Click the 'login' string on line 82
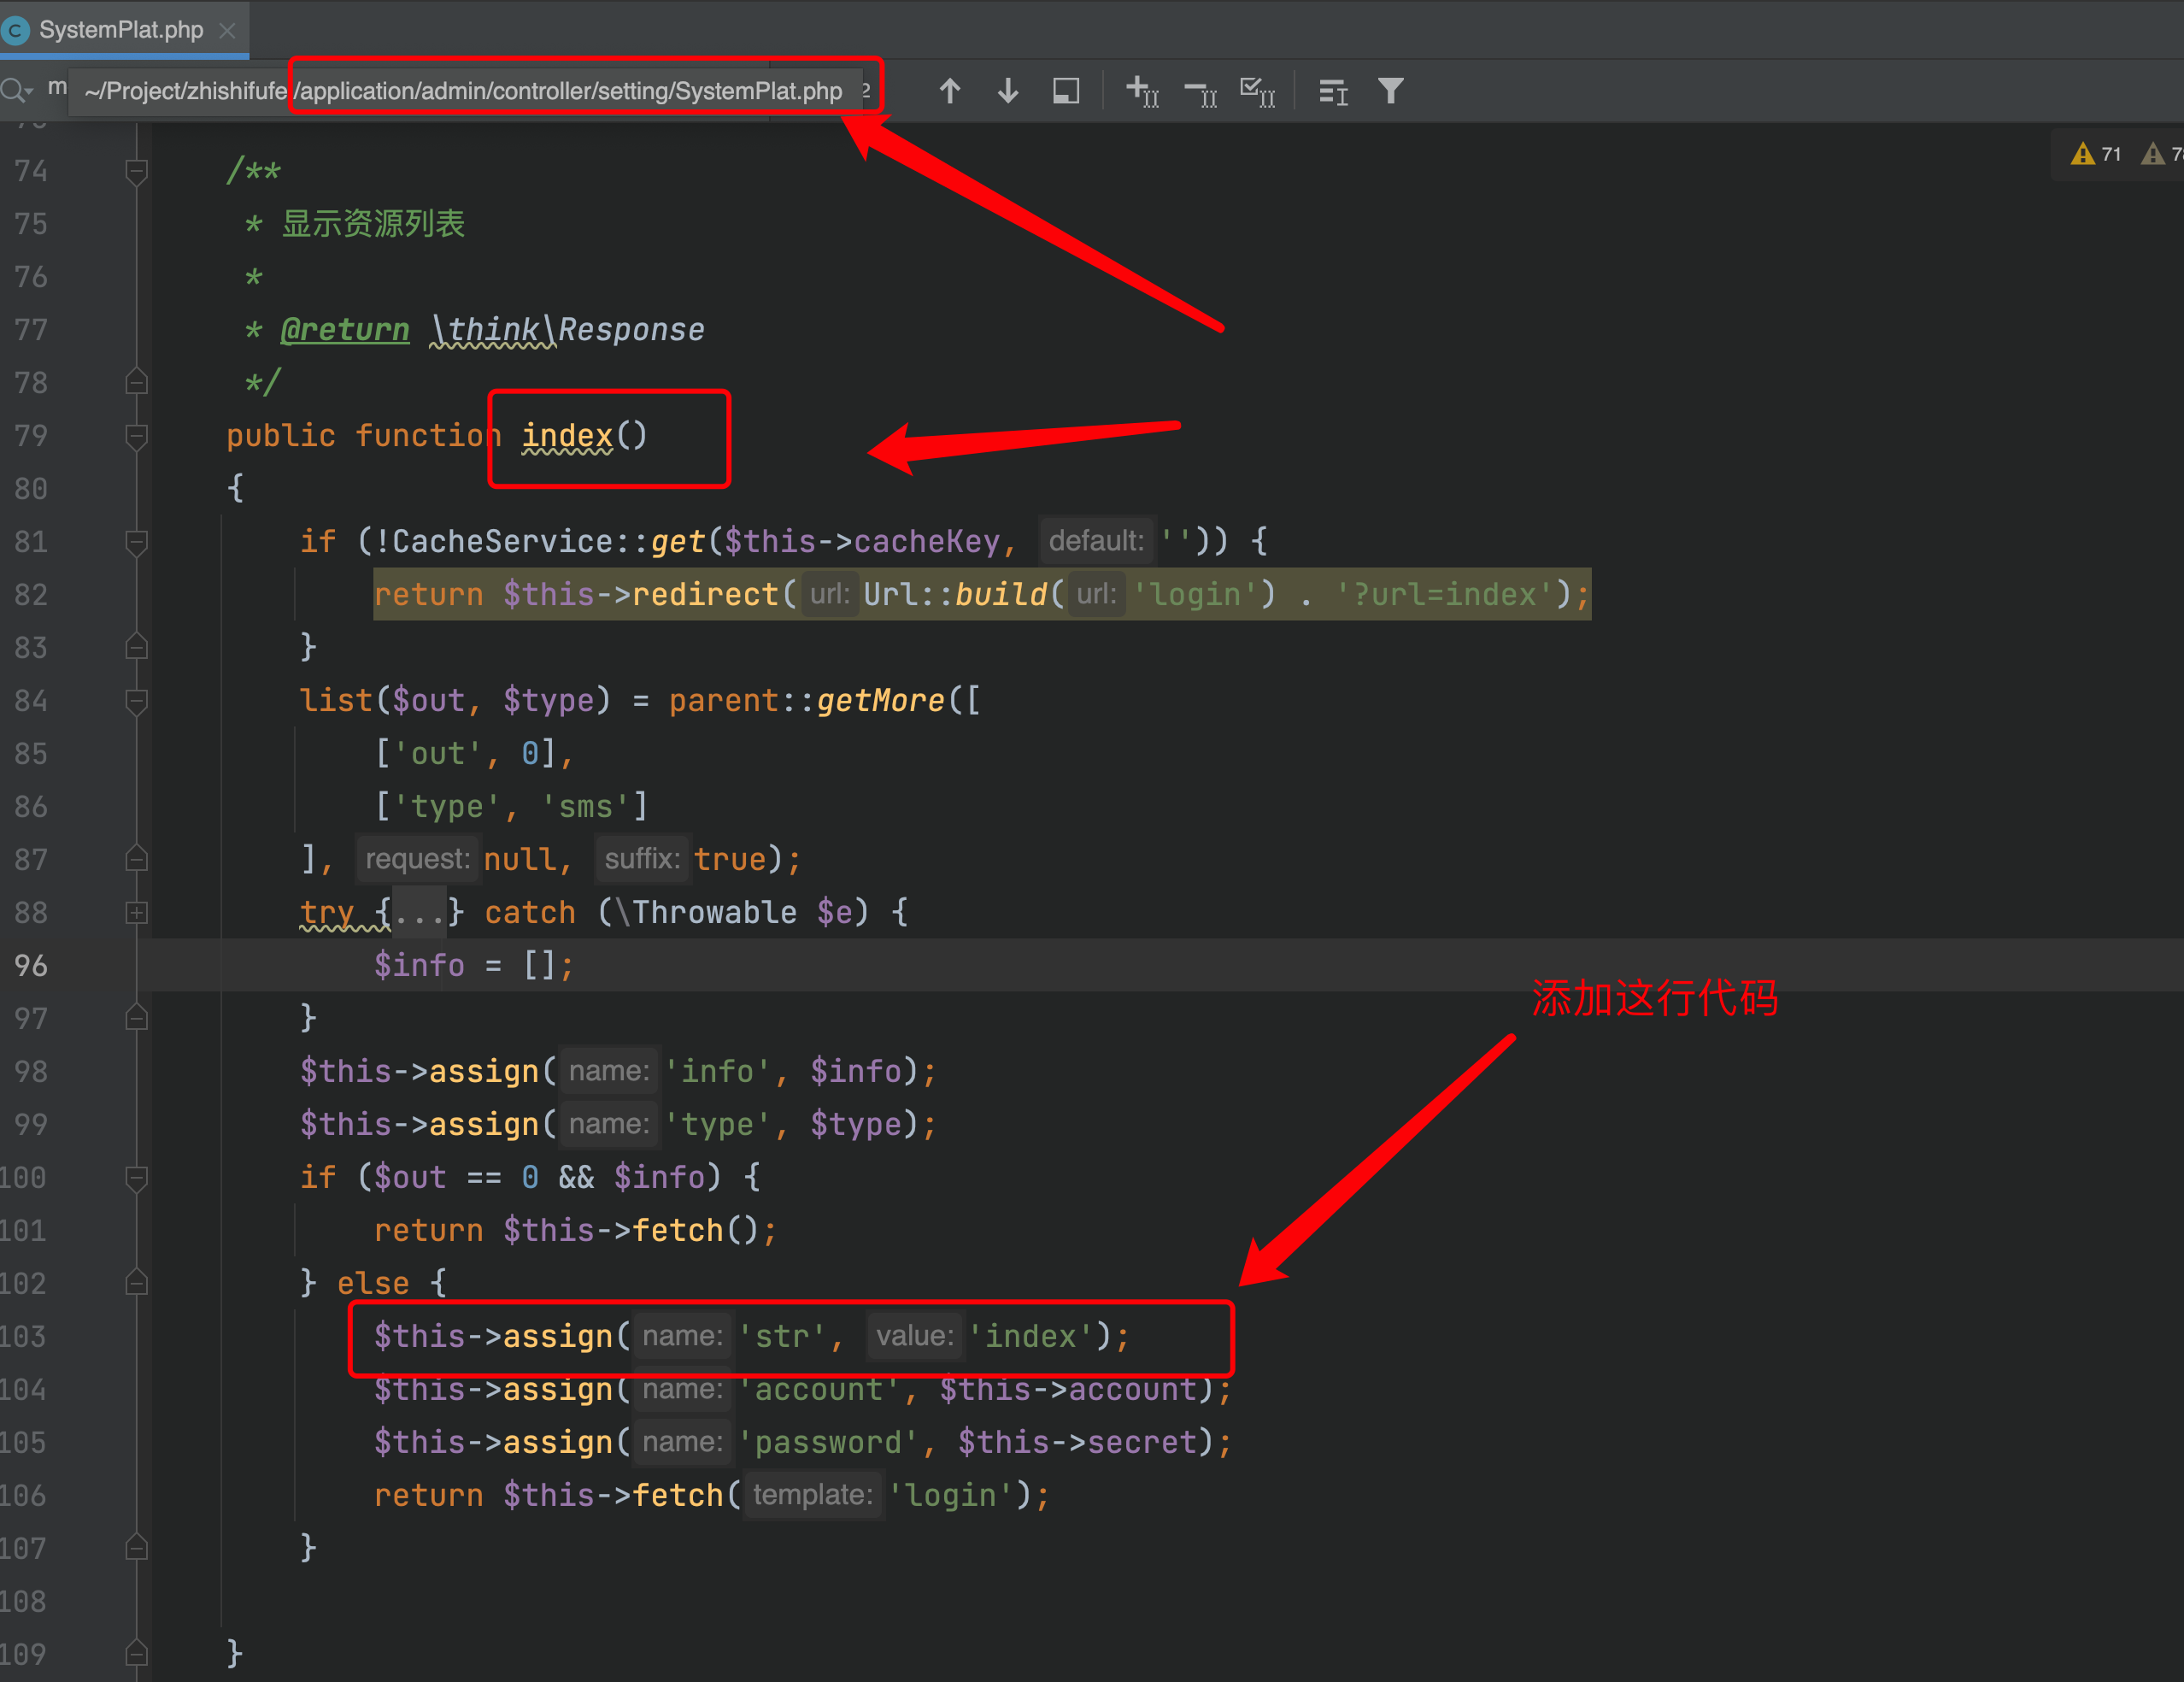 [1195, 594]
